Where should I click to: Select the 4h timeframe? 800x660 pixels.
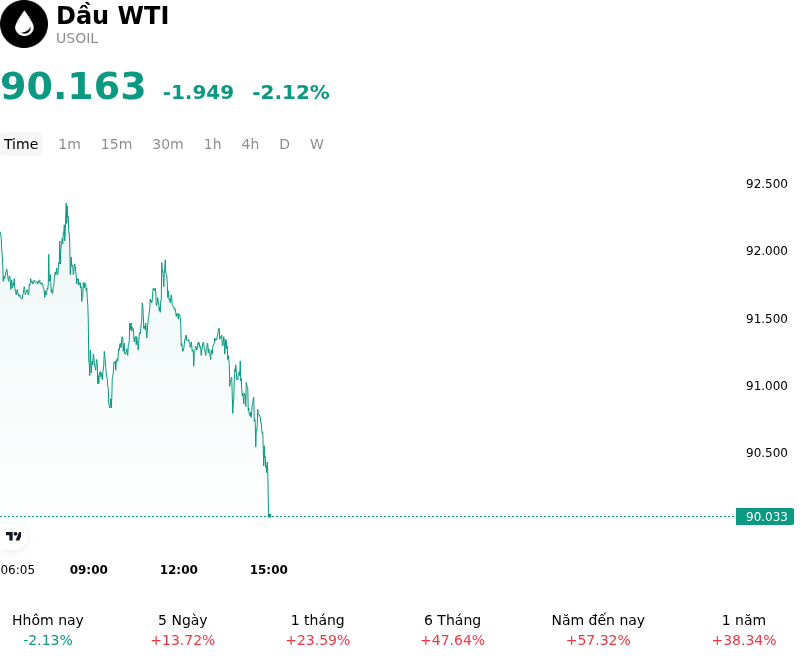coord(250,144)
